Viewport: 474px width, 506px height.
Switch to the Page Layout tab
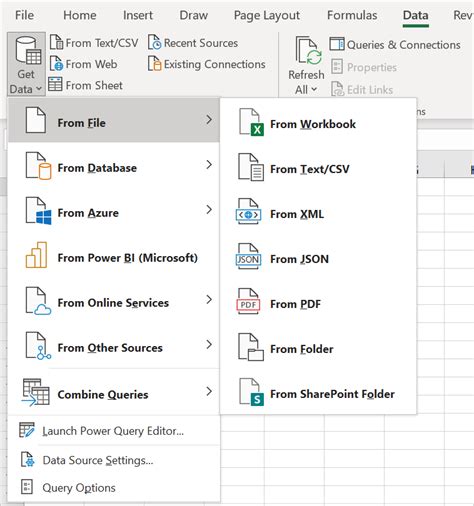tap(267, 15)
